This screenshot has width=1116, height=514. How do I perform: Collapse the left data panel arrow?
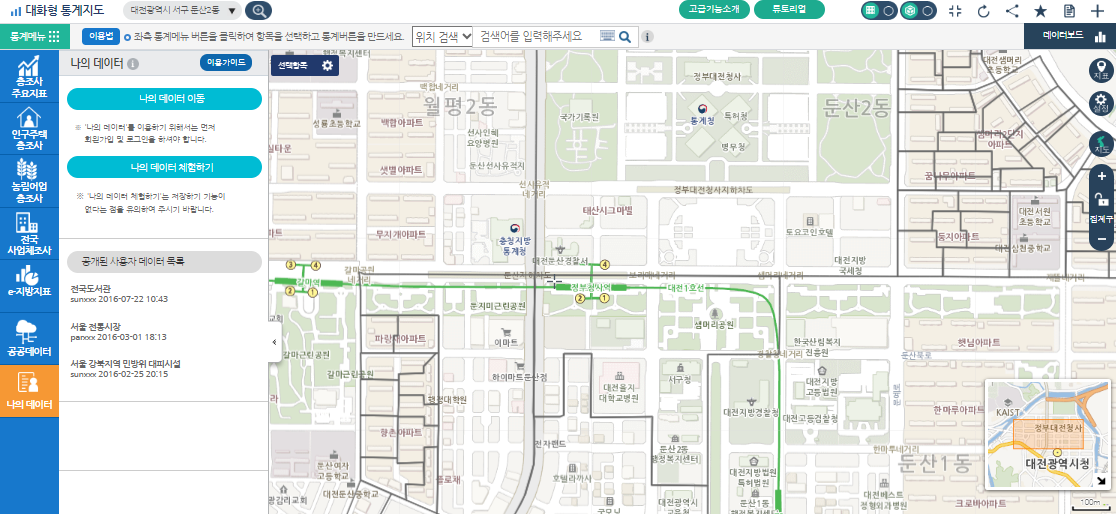[x=274, y=342]
